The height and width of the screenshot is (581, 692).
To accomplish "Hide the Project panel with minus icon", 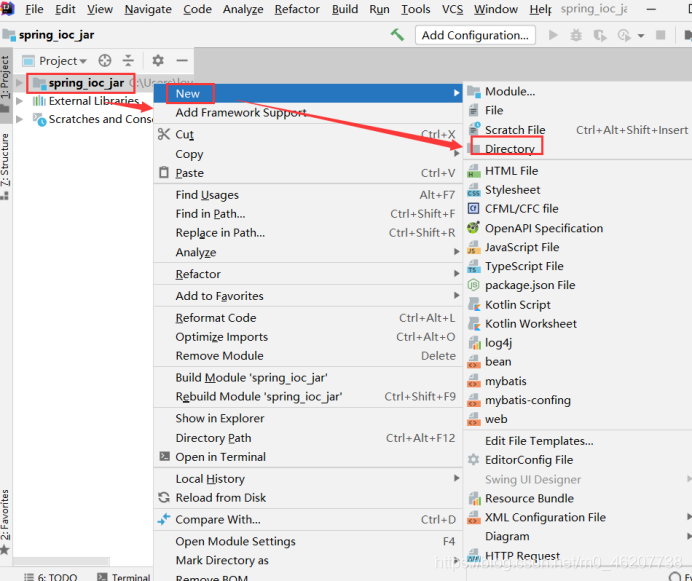I will tap(182, 60).
